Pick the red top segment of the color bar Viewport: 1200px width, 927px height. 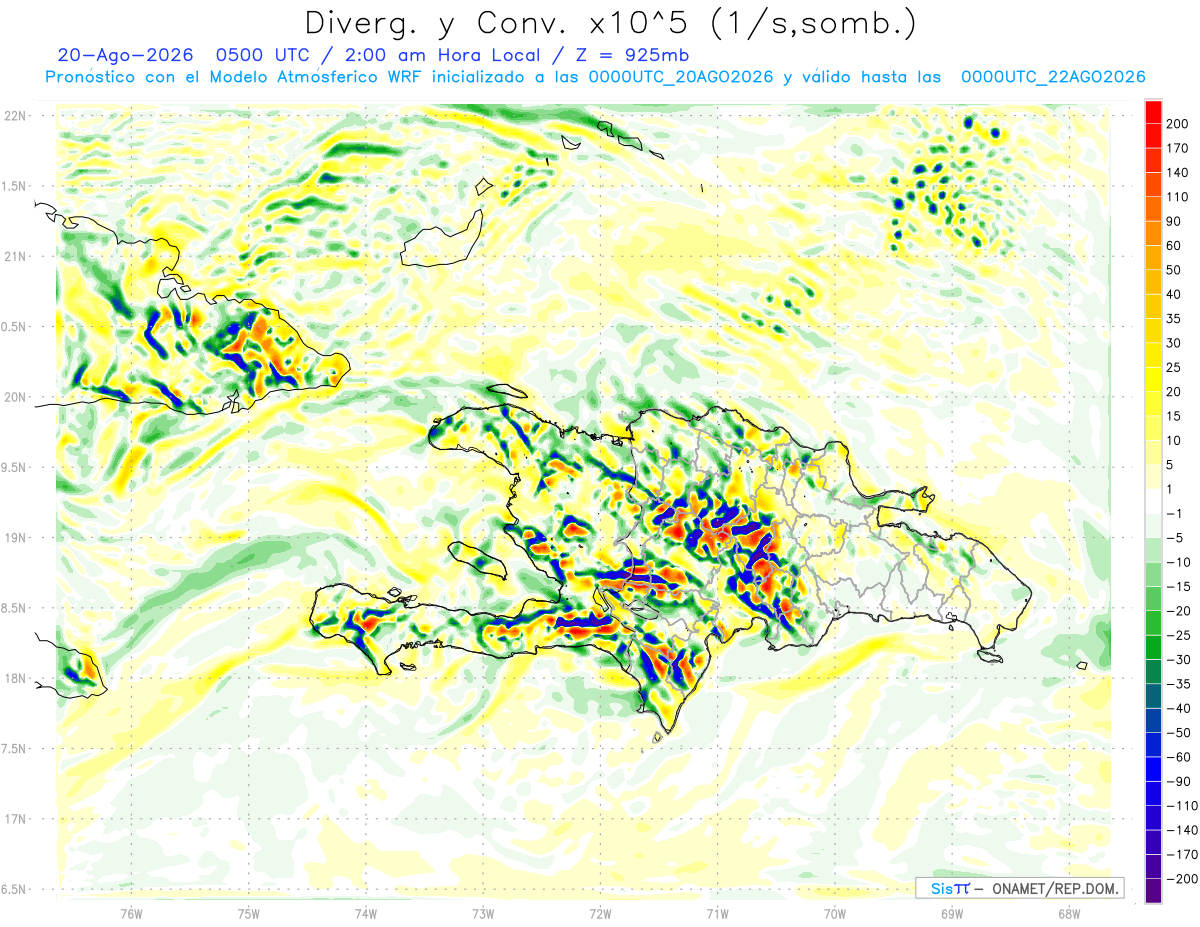(x=1154, y=113)
